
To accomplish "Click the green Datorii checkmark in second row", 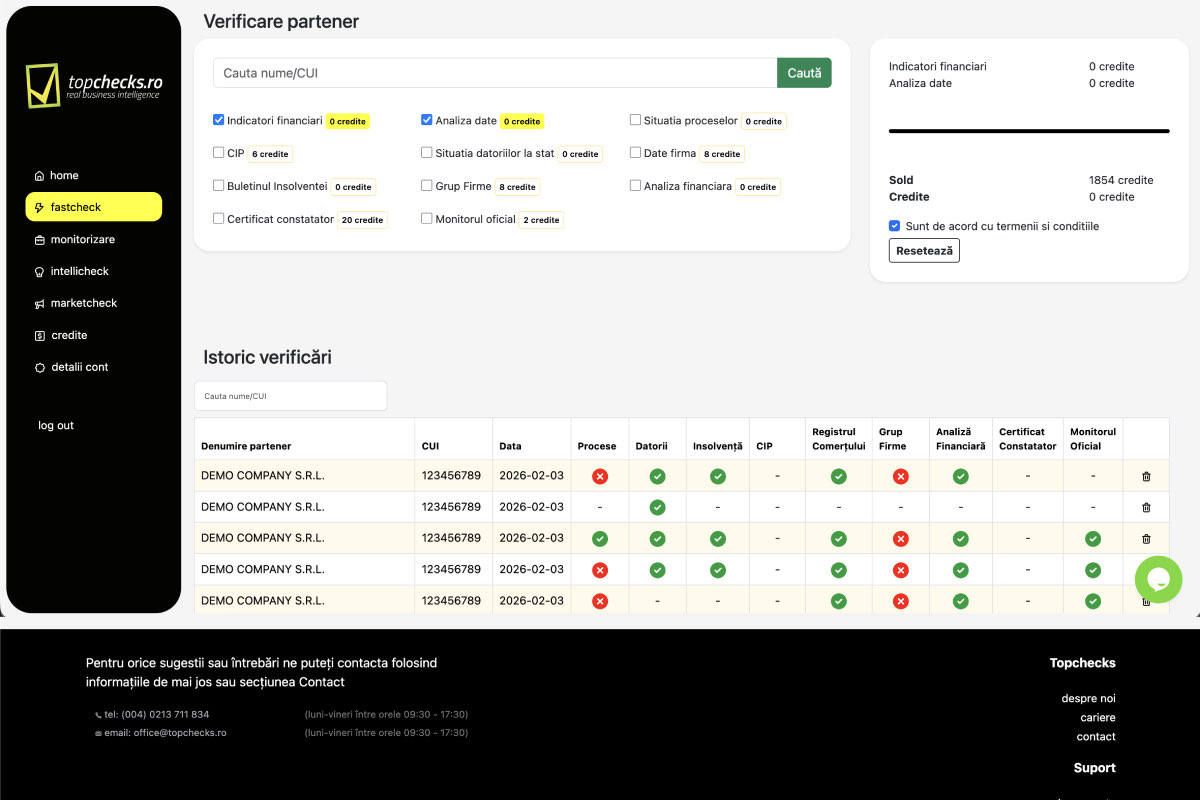I will pos(657,508).
